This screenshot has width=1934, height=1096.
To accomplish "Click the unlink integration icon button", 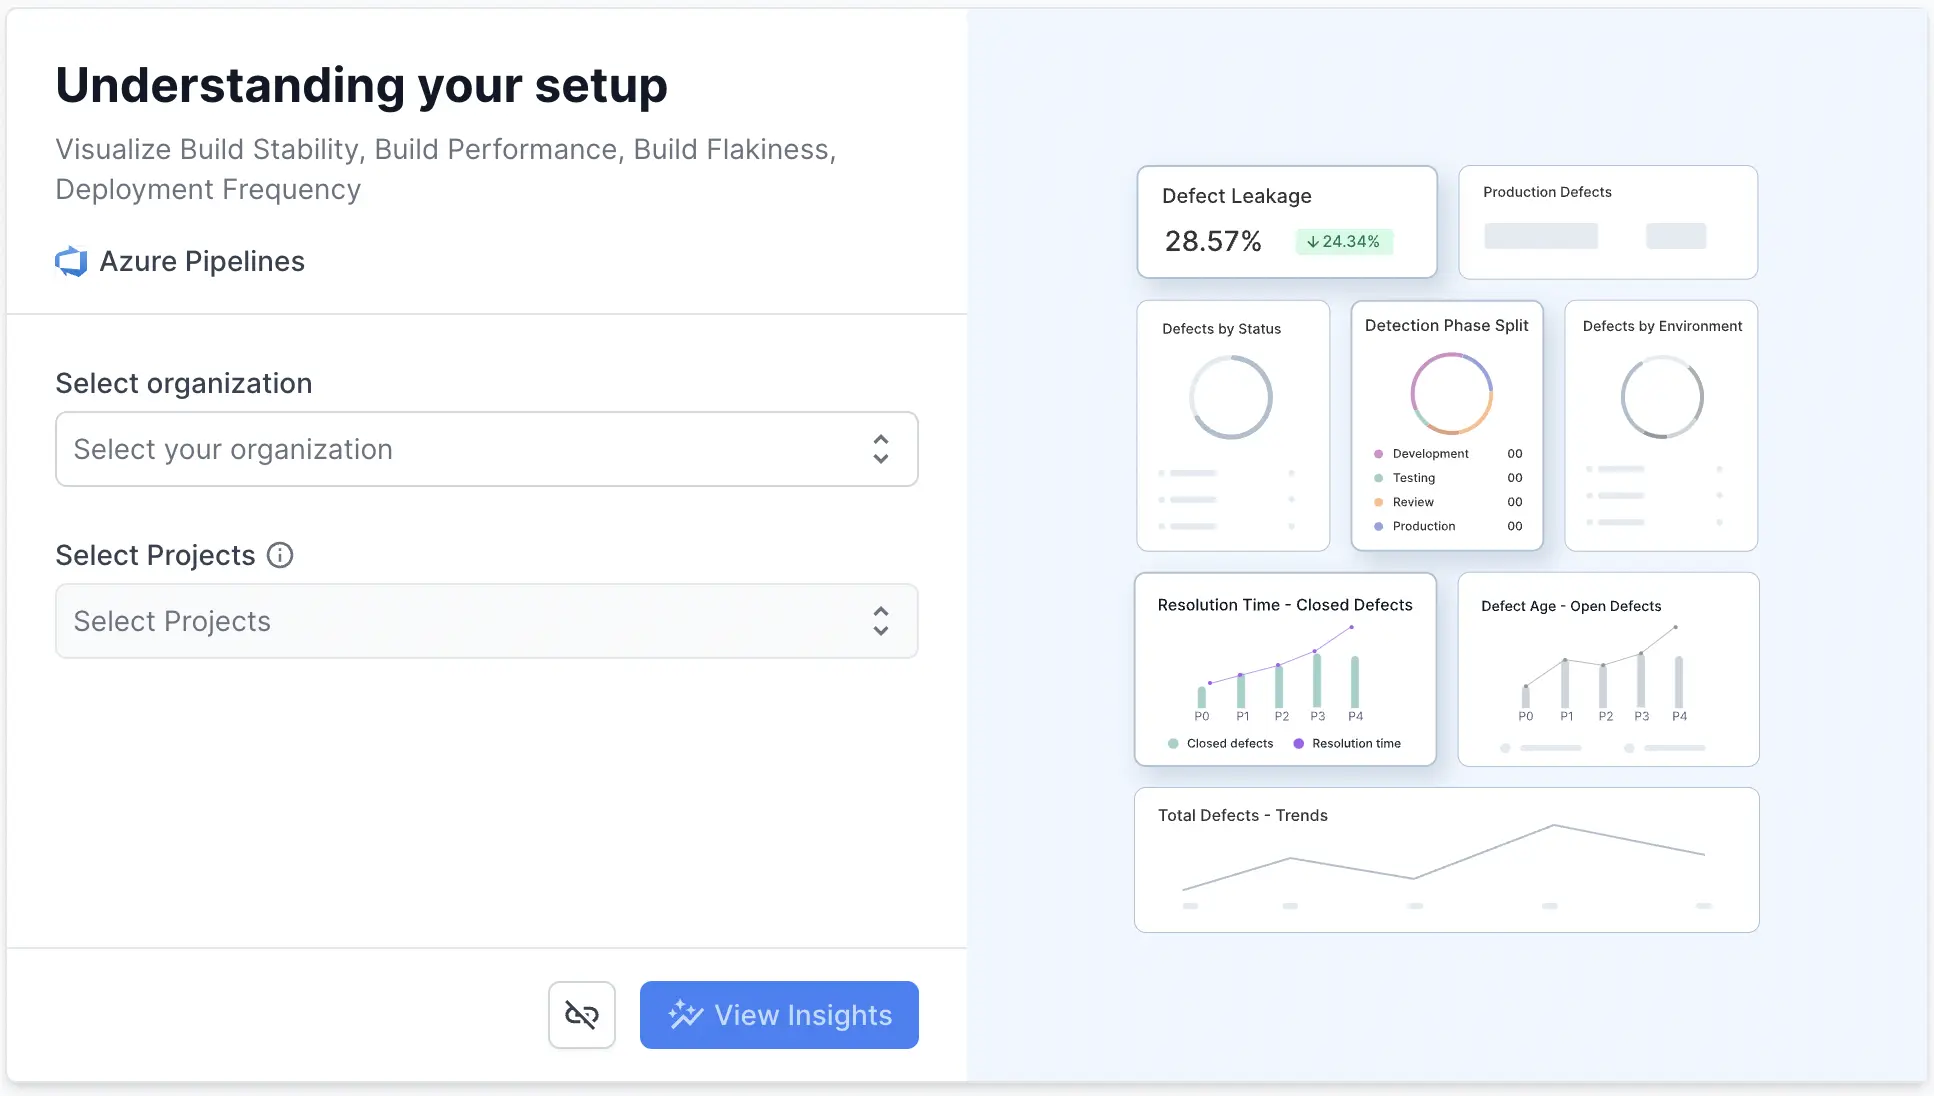I will 581,1015.
